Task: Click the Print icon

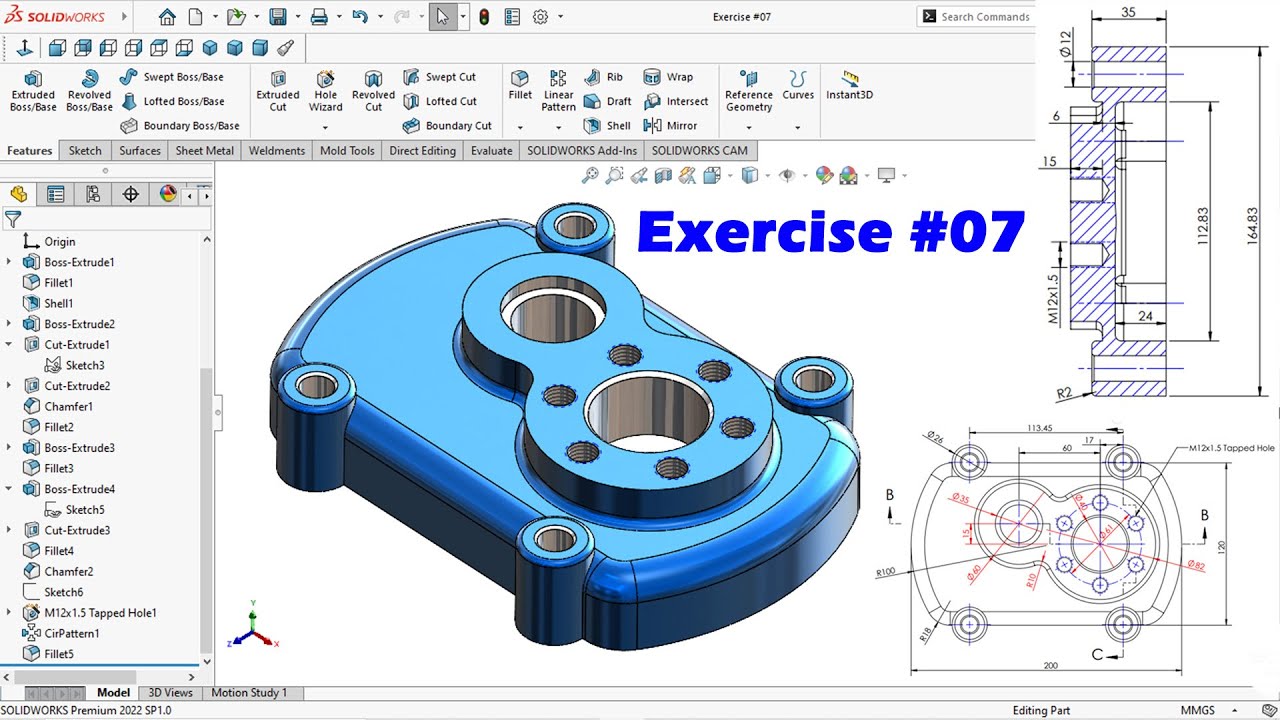Action: pos(319,17)
